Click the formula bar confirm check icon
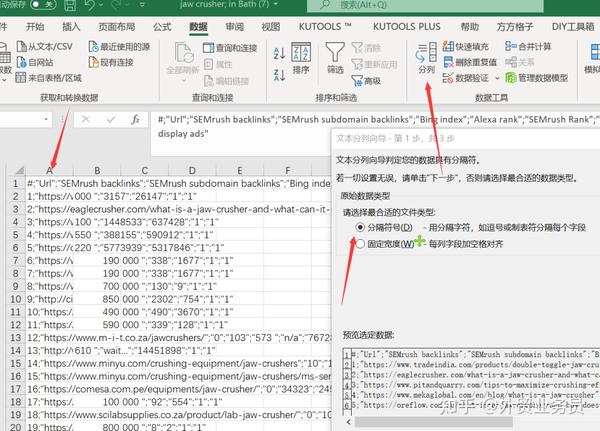 (111, 119)
